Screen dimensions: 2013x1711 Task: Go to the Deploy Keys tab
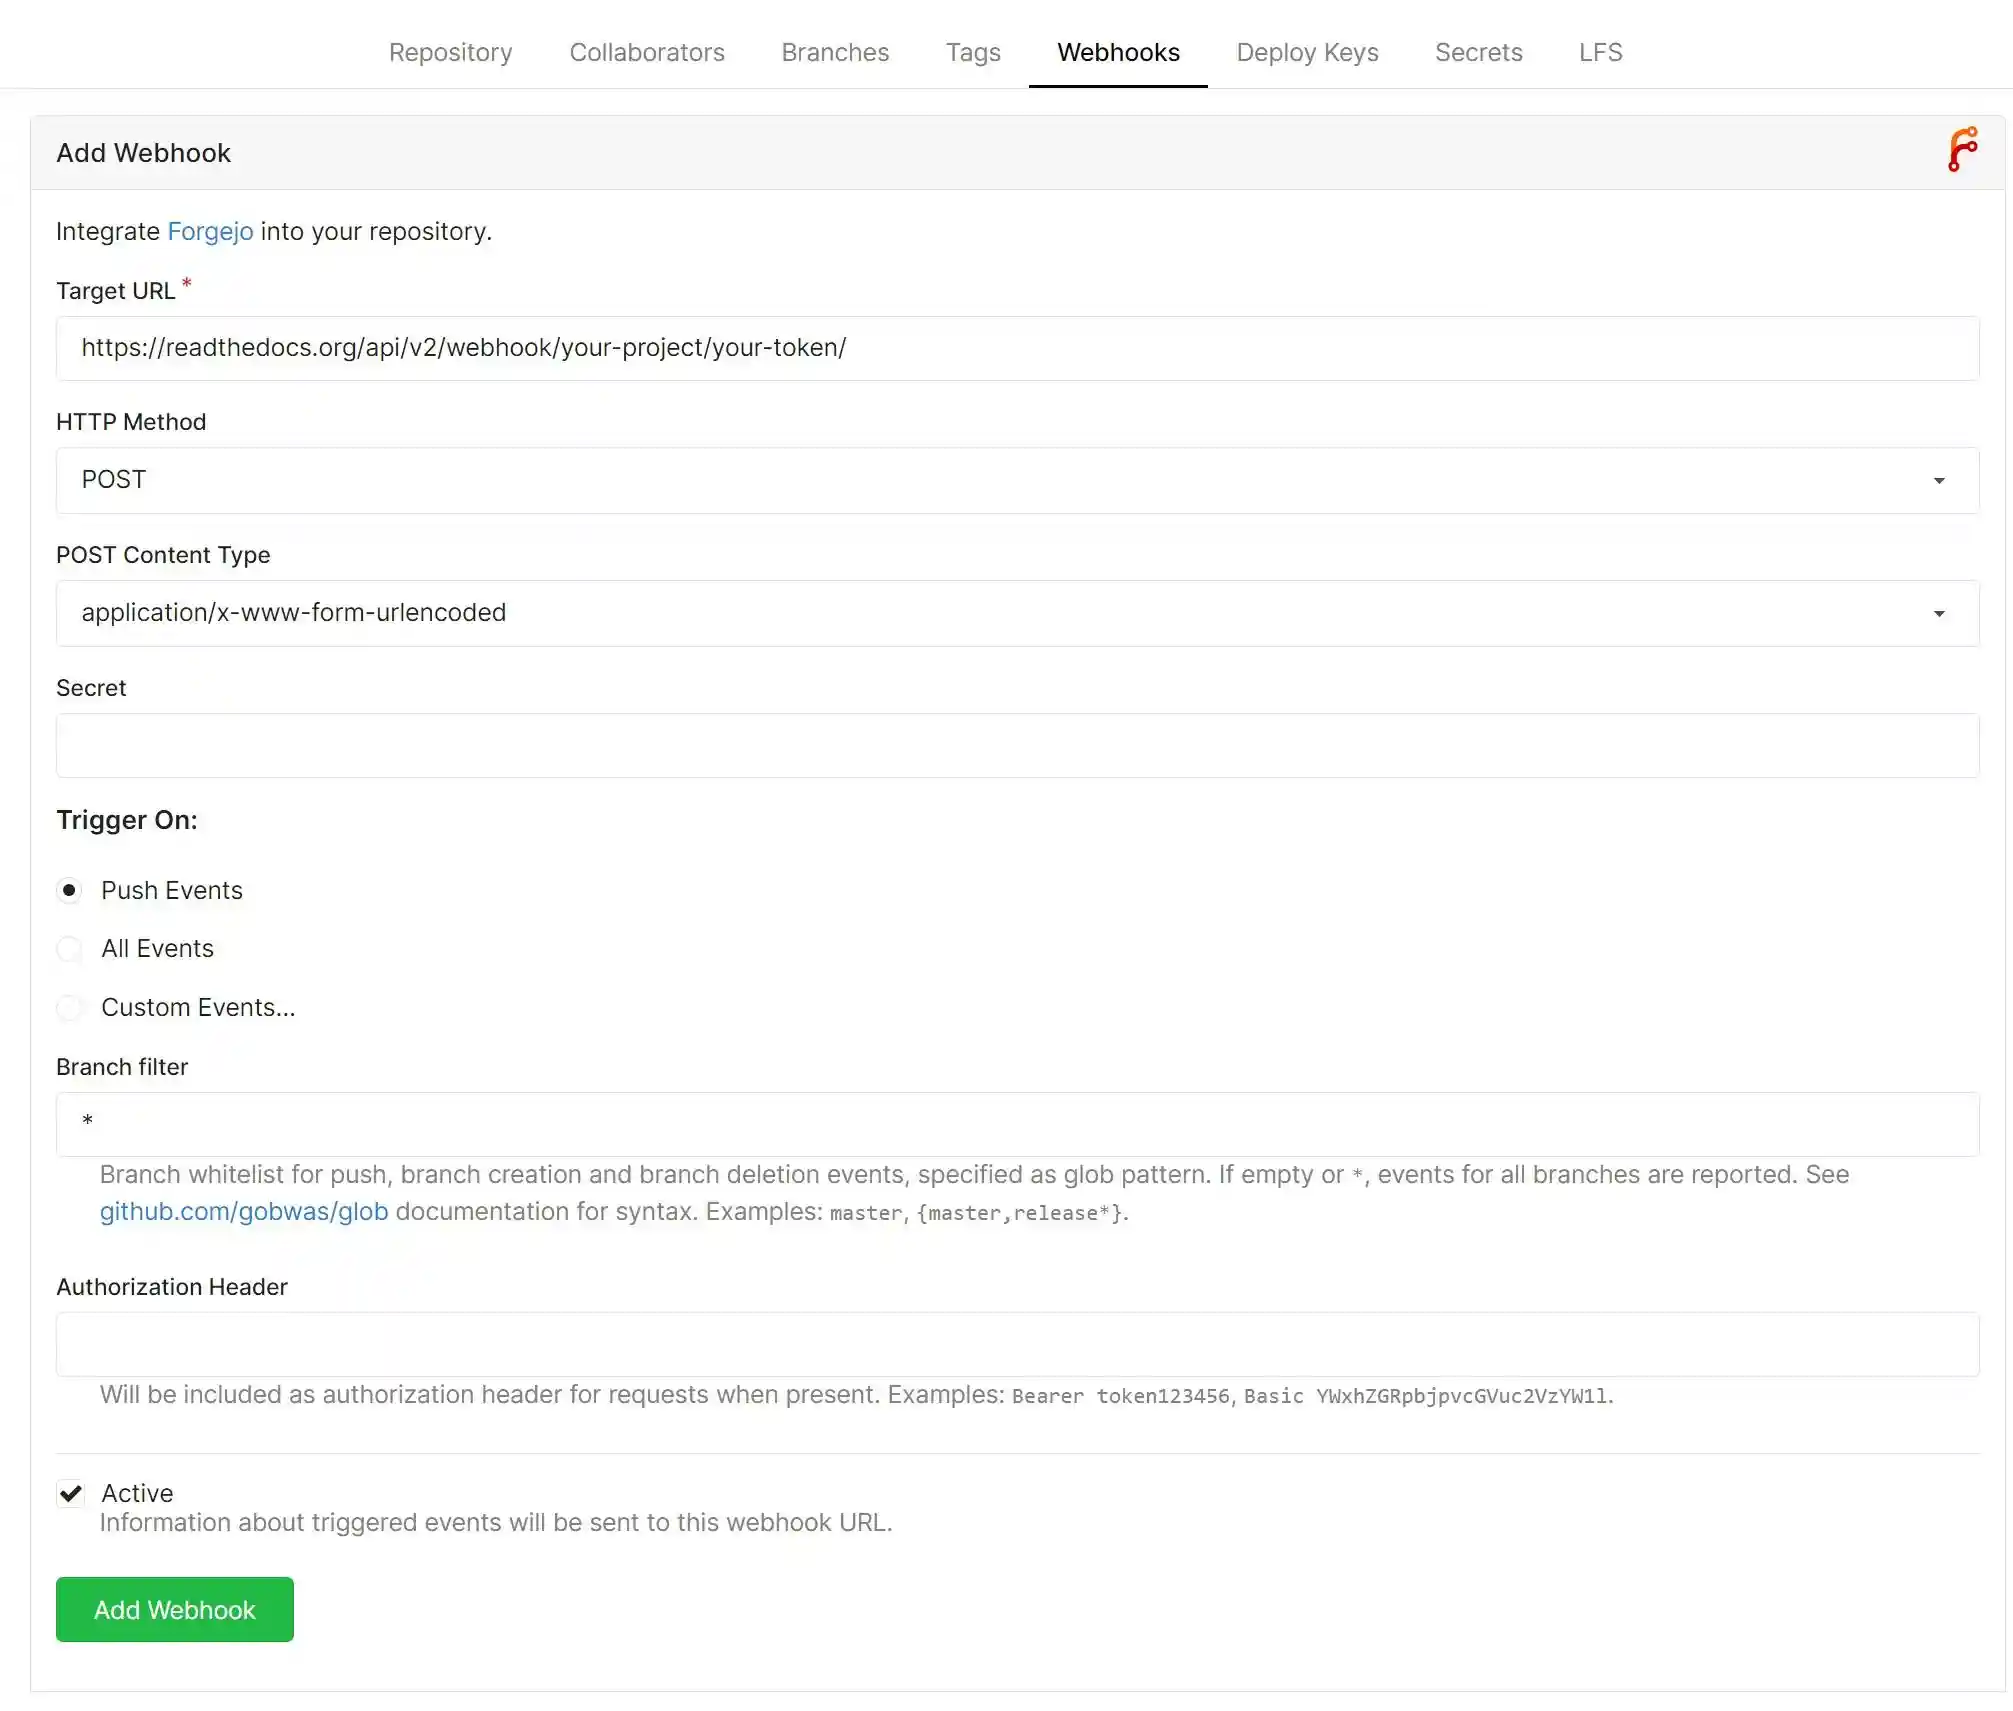click(1307, 52)
